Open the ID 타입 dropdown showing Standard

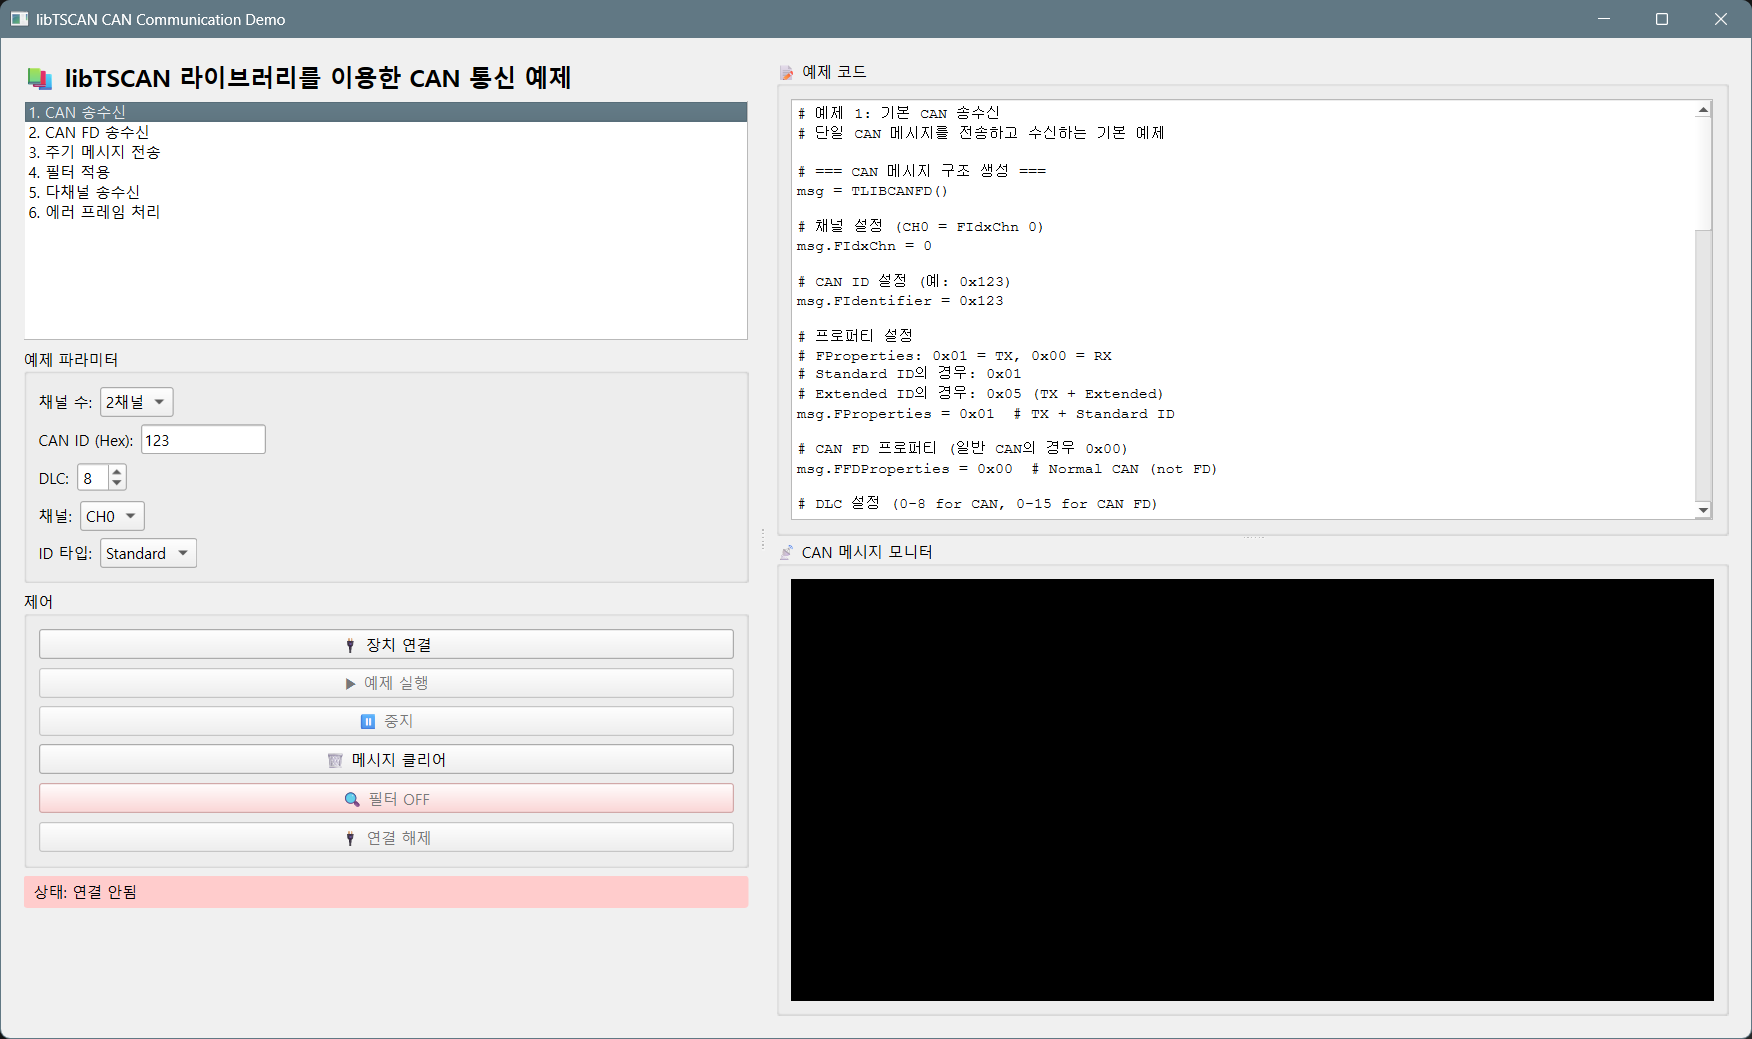[x=148, y=553]
